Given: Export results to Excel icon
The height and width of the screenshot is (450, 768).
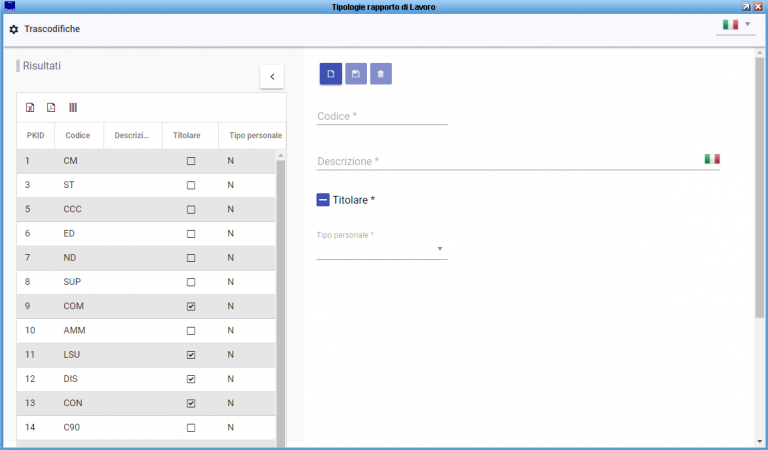Looking at the screenshot, I should pyautogui.click(x=30, y=108).
